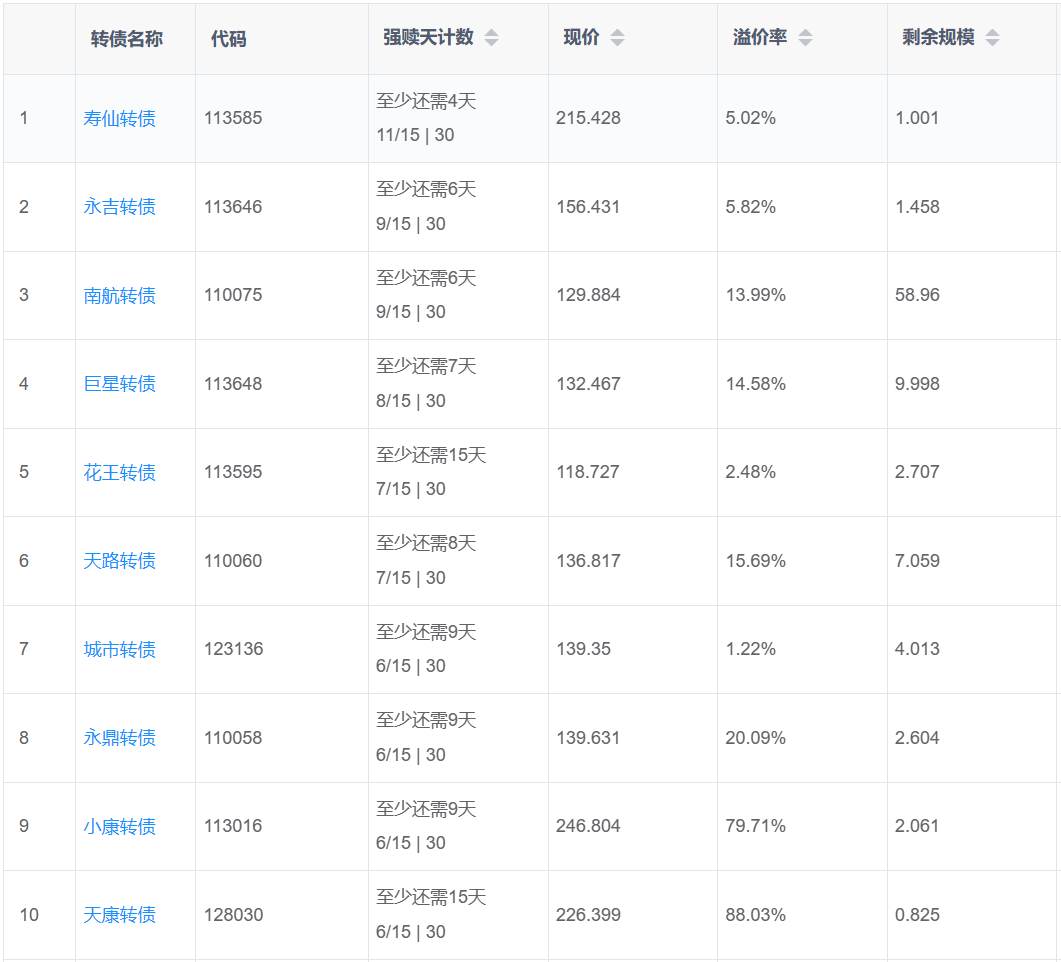Click the 花王转债 link
Screen dimensions: 1061x962
click(x=120, y=472)
